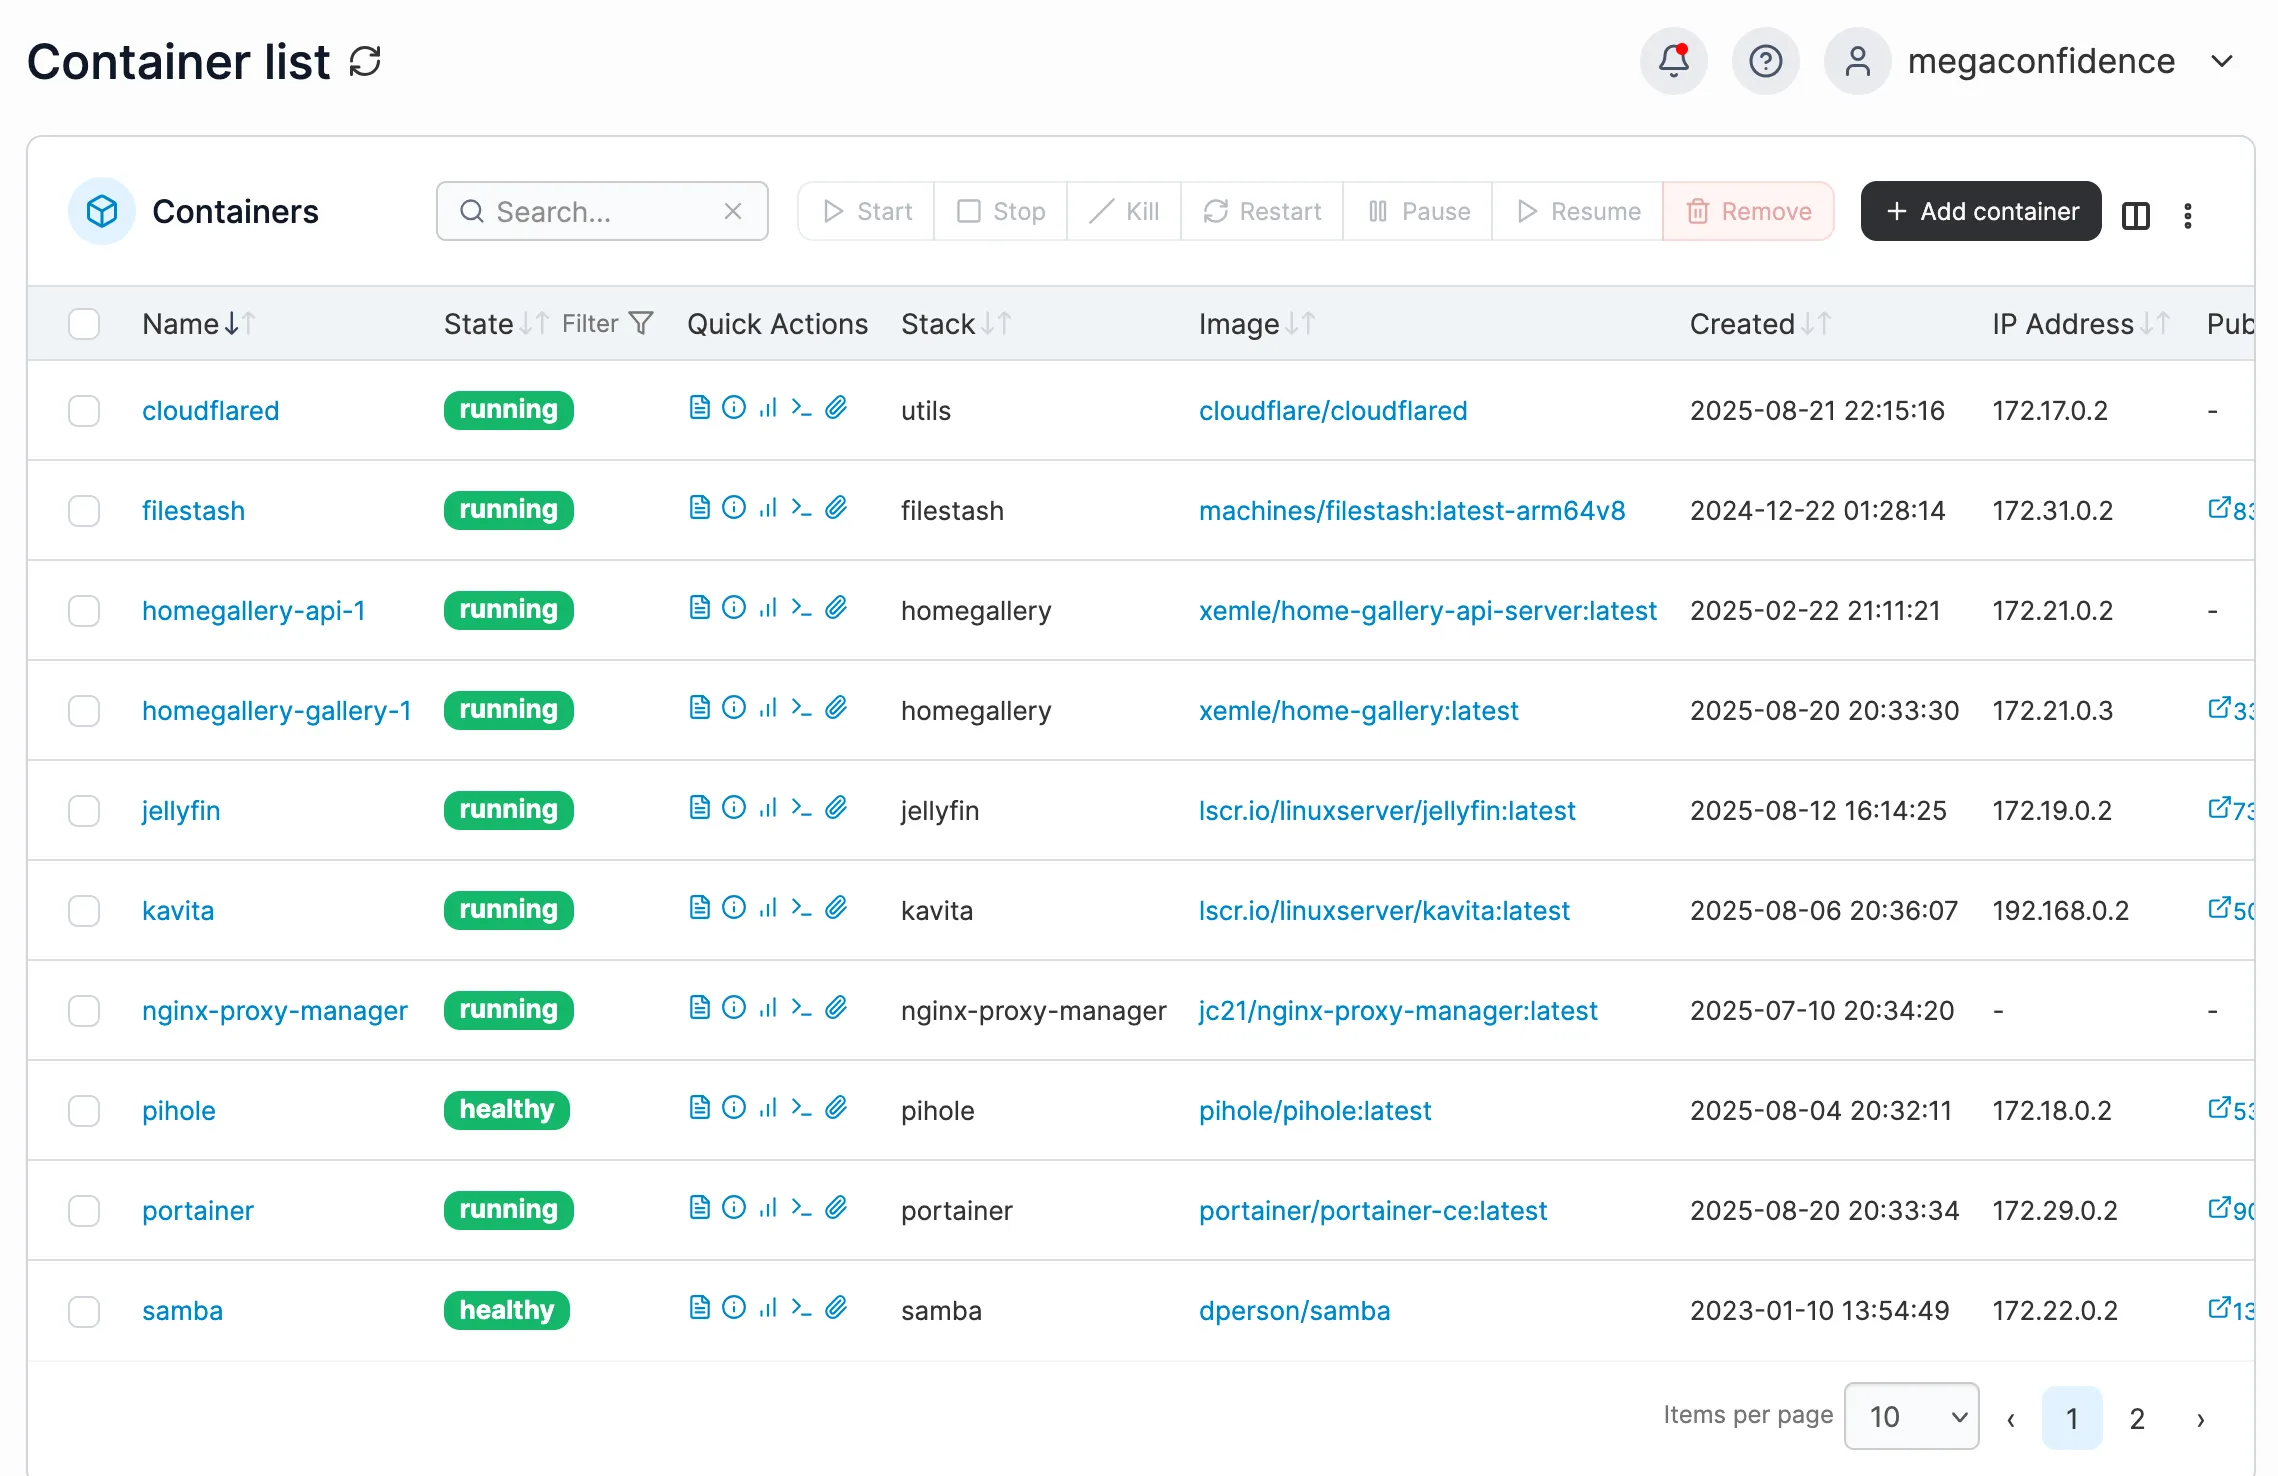The height and width of the screenshot is (1476, 2278).
Task: Go to page 2 of containers
Action: tap(2137, 1418)
